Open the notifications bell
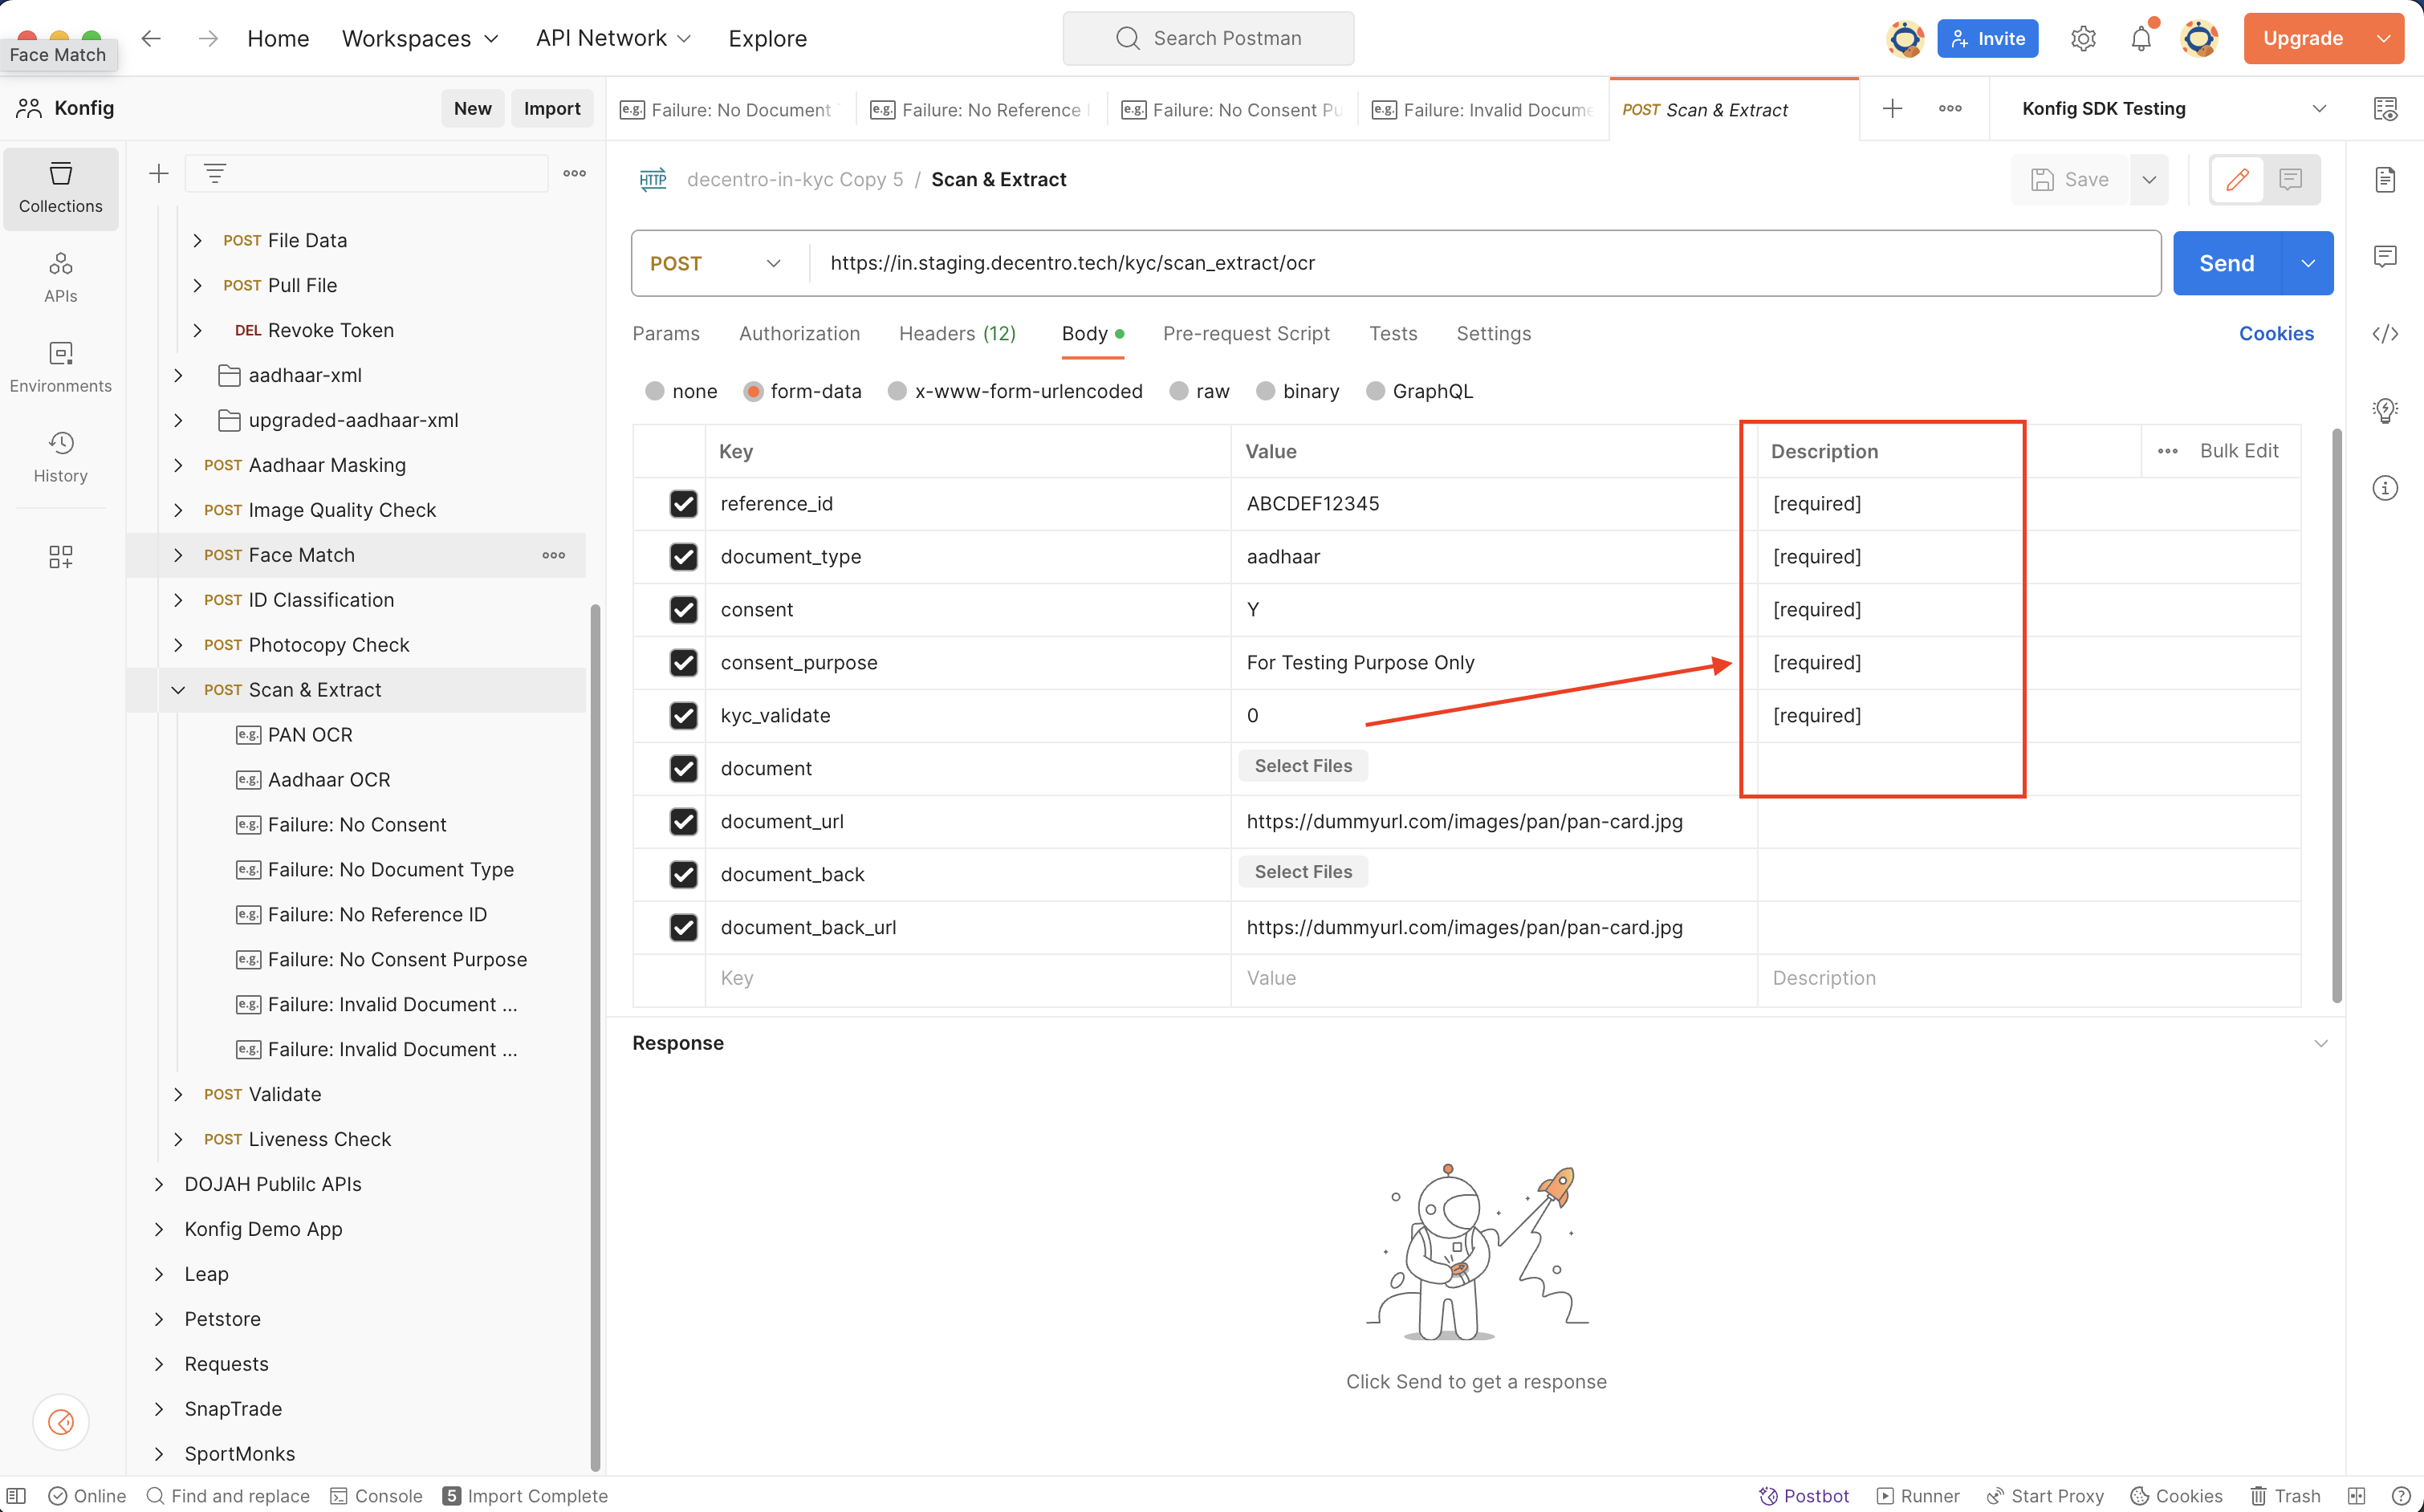2424x1512 pixels. 2141,38
